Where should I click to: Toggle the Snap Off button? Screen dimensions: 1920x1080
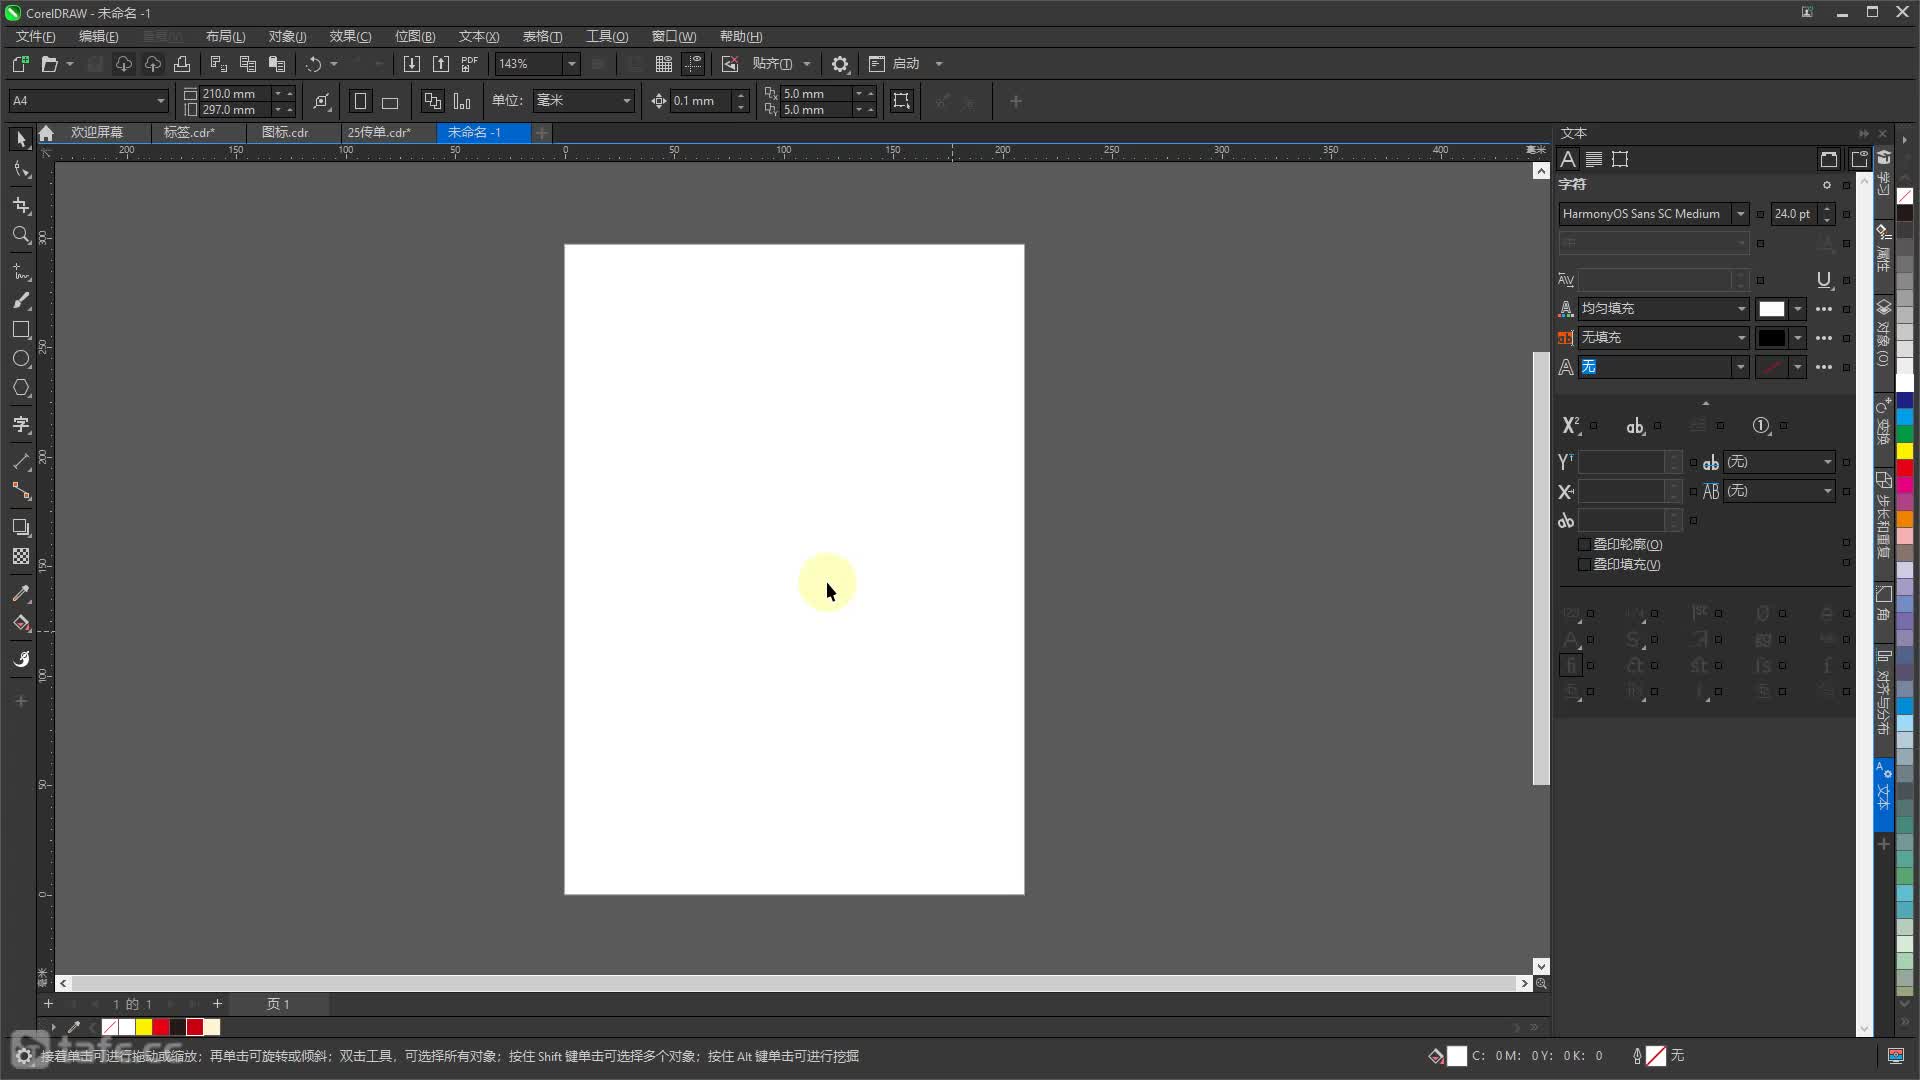[x=730, y=64]
